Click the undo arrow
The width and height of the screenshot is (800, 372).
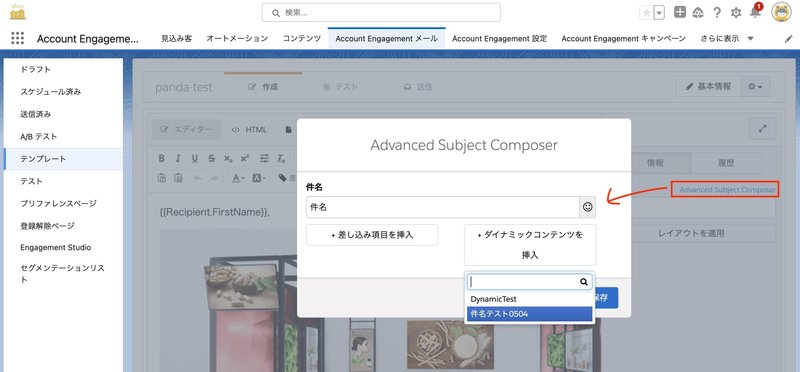(197, 178)
